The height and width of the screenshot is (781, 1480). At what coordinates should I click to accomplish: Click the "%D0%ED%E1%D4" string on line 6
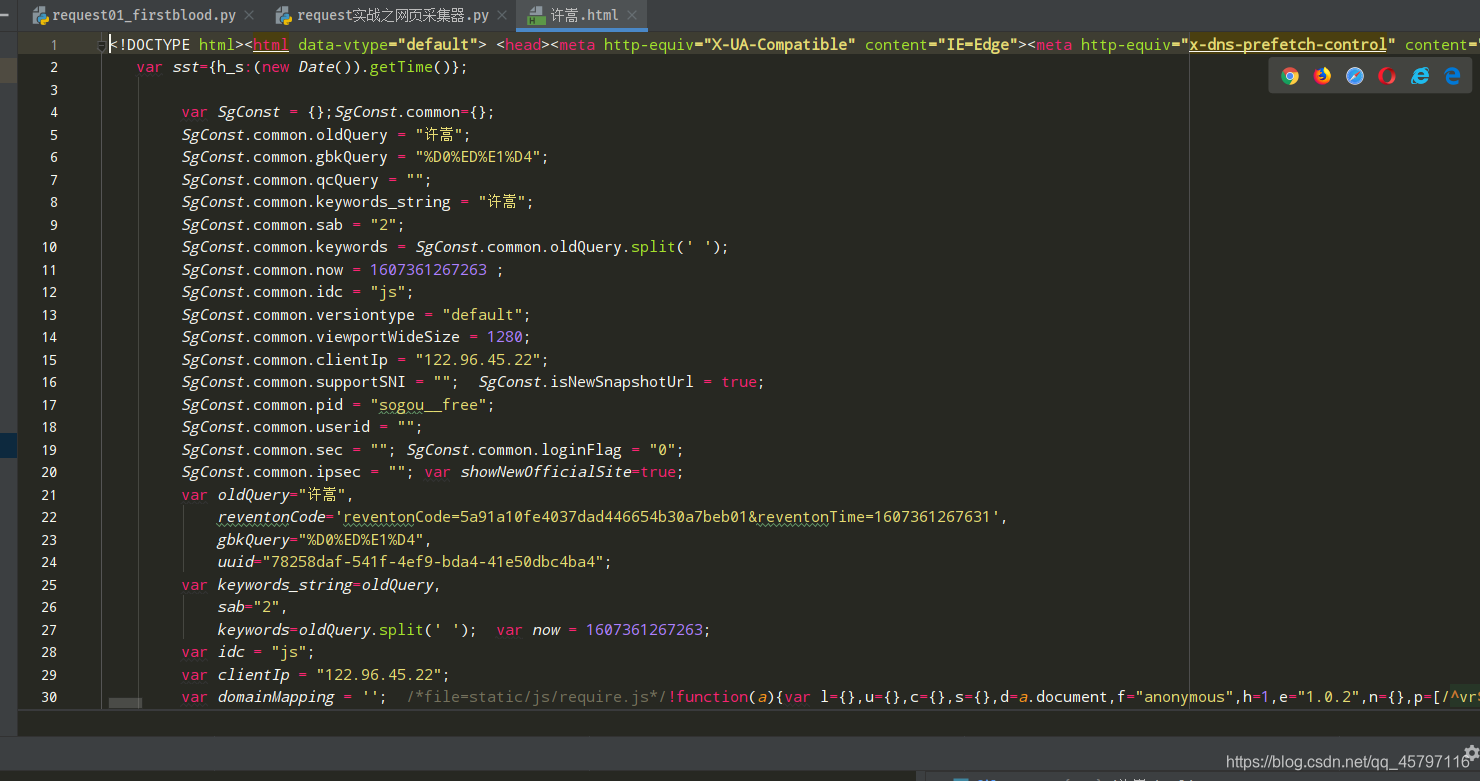[478, 157]
